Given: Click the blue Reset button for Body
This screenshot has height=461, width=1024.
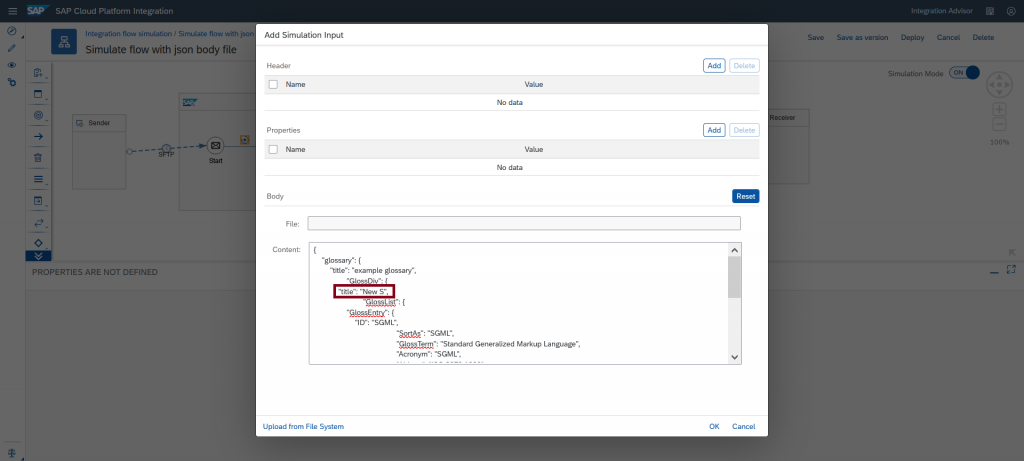Looking at the screenshot, I should tap(745, 196).
